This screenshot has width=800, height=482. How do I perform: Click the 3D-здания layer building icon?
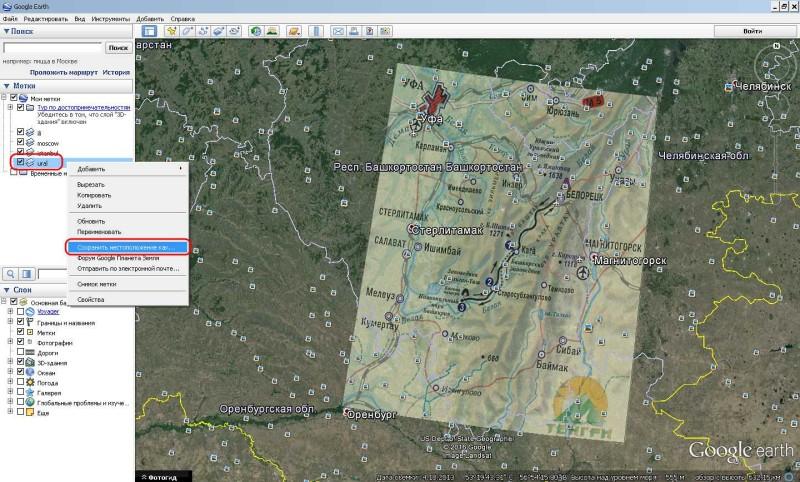pyautogui.click(x=30, y=362)
